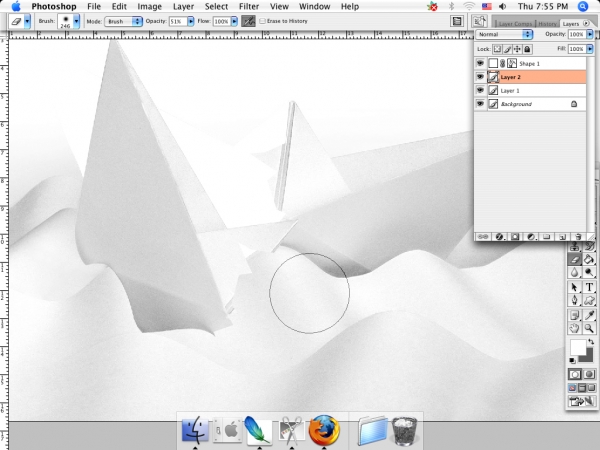600x450 pixels.
Task: Hide the Shape 1 layer
Action: click(x=480, y=63)
